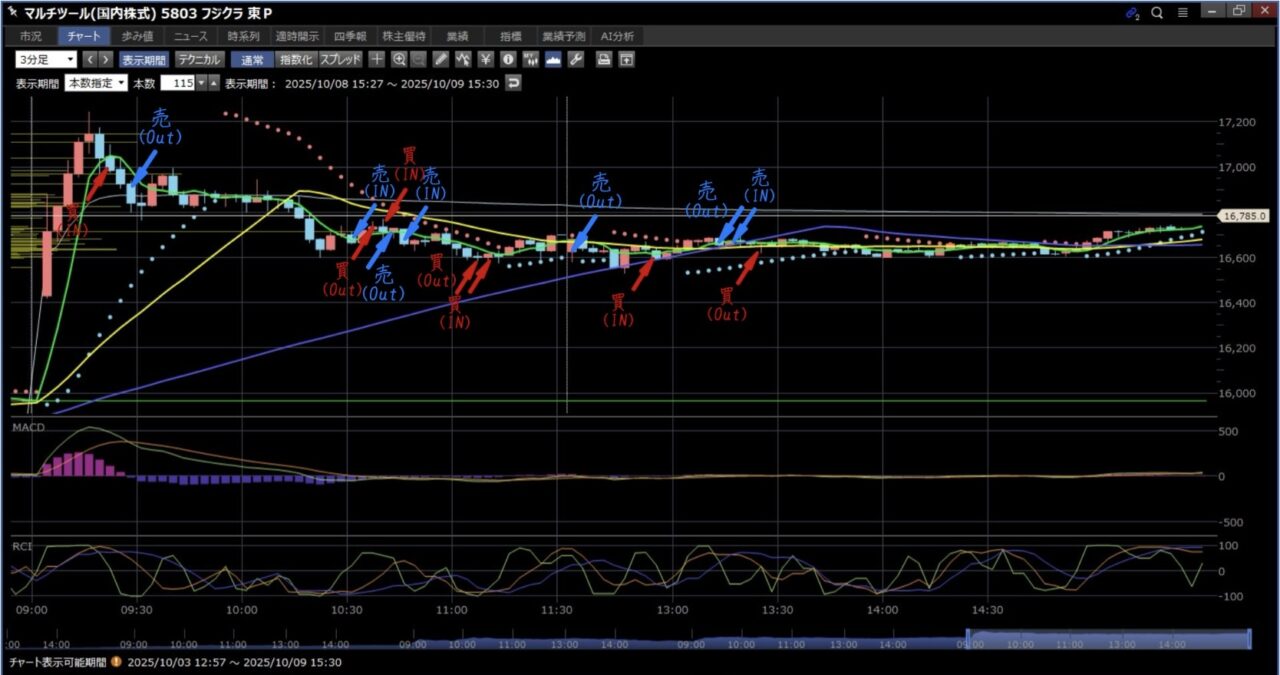Decrease bar count with down arrow
Image resolution: width=1280 pixels, height=675 pixels.
[x=201, y=83]
